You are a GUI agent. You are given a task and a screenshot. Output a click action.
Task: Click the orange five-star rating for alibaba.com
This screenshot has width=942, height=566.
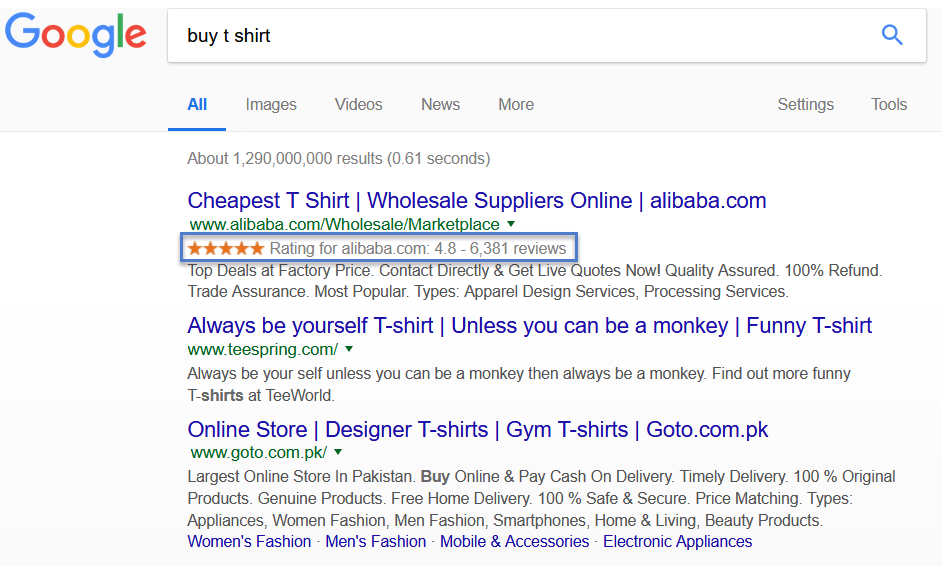[x=225, y=248]
